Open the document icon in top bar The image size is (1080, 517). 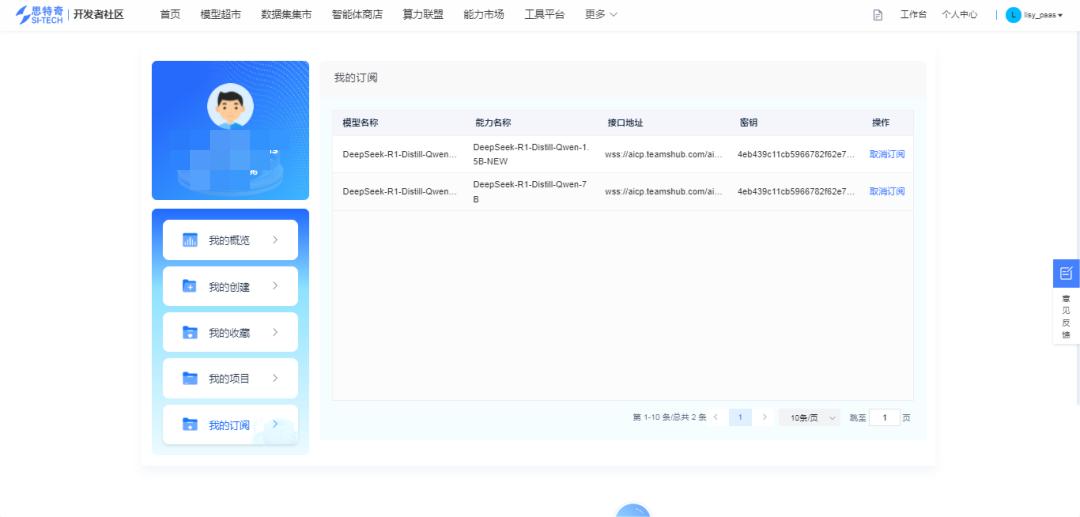pyautogui.click(x=878, y=15)
